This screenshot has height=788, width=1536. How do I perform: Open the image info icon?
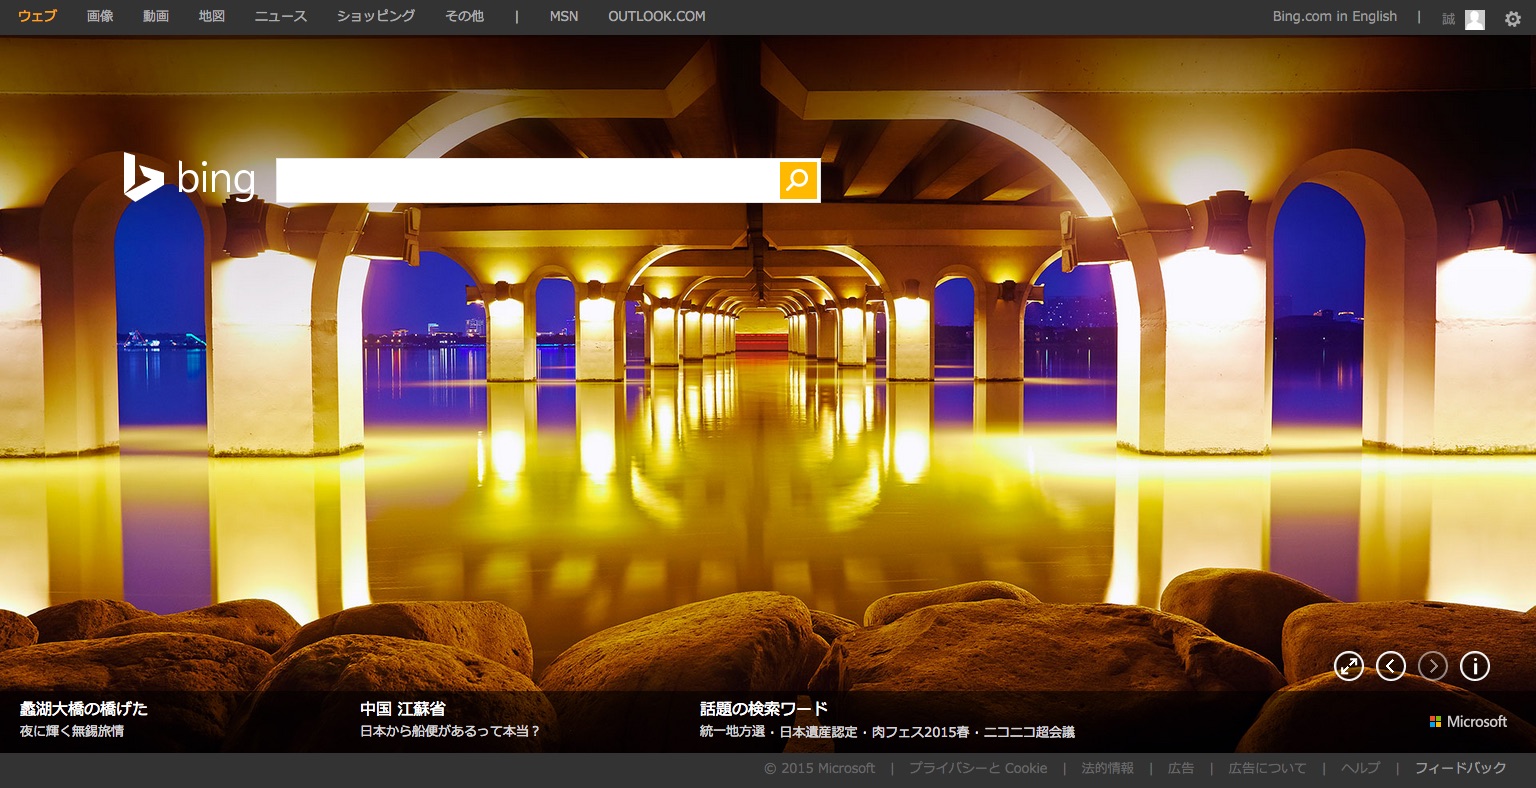(x=1475, y=666)
